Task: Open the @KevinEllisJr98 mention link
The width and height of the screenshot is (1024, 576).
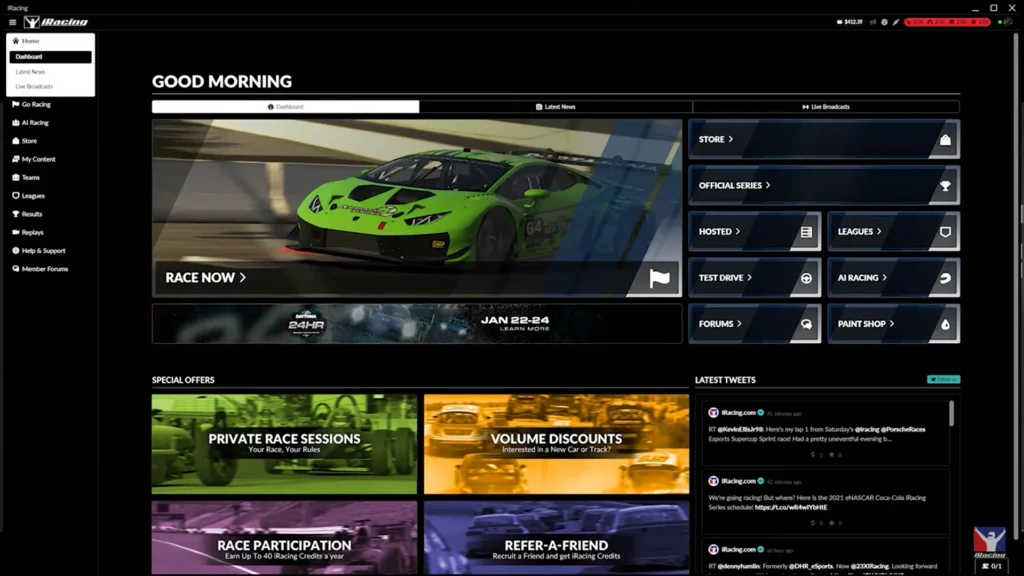Action: coord(740,430)
